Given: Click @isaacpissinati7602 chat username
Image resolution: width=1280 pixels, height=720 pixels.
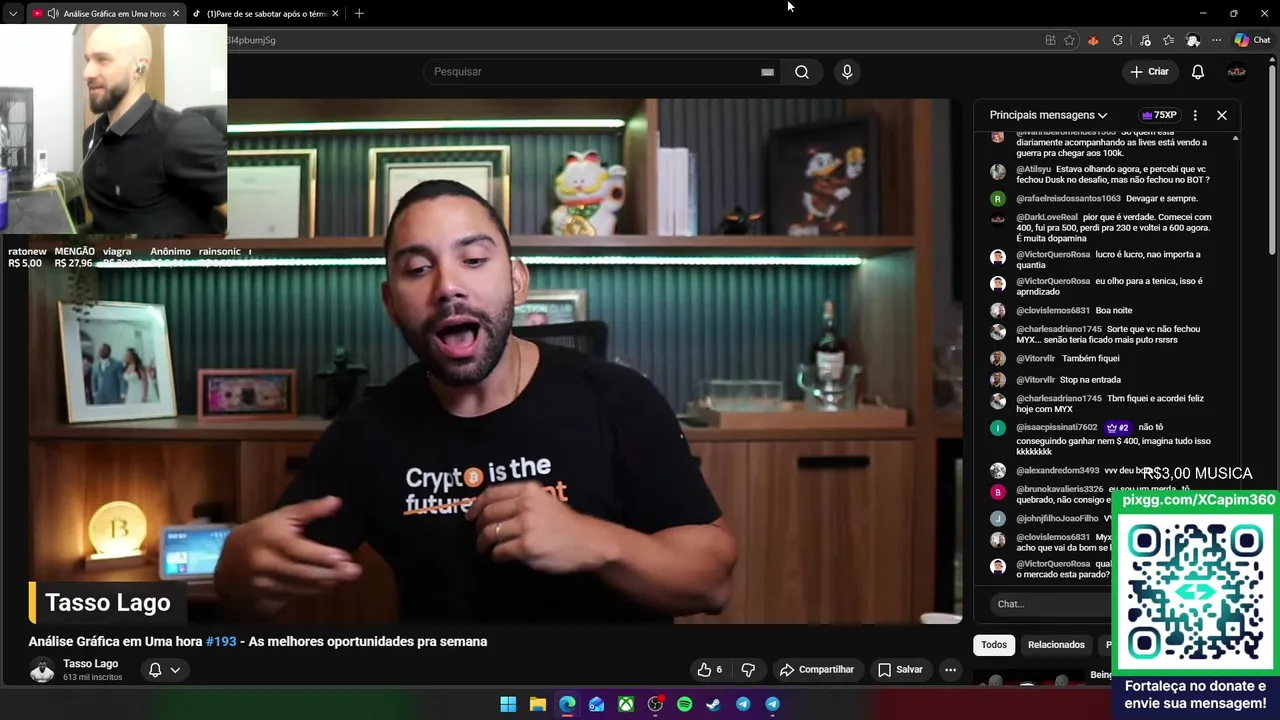Looking at the screenshot, I should (1056, 427).
